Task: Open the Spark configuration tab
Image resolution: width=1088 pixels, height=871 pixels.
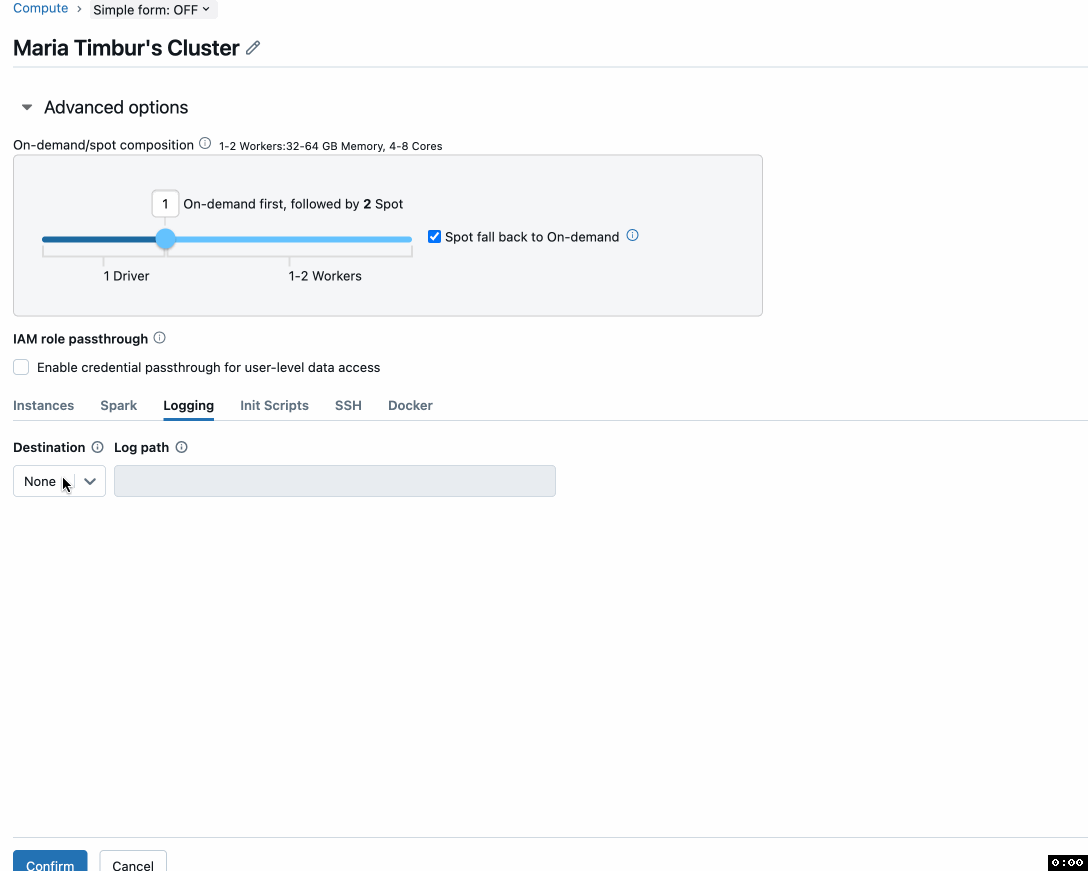Action: pos(118,405)
